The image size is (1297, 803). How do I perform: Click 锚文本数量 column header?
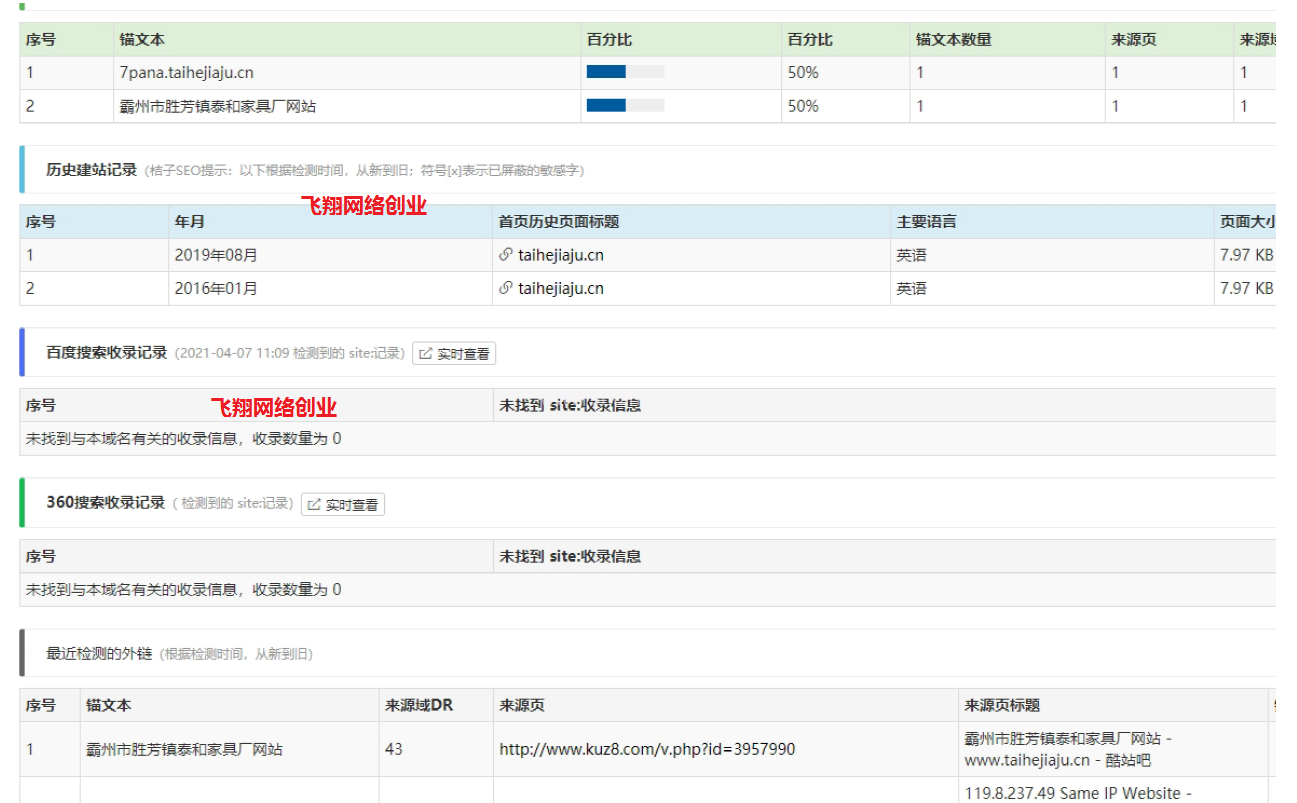tap(953, 40)
